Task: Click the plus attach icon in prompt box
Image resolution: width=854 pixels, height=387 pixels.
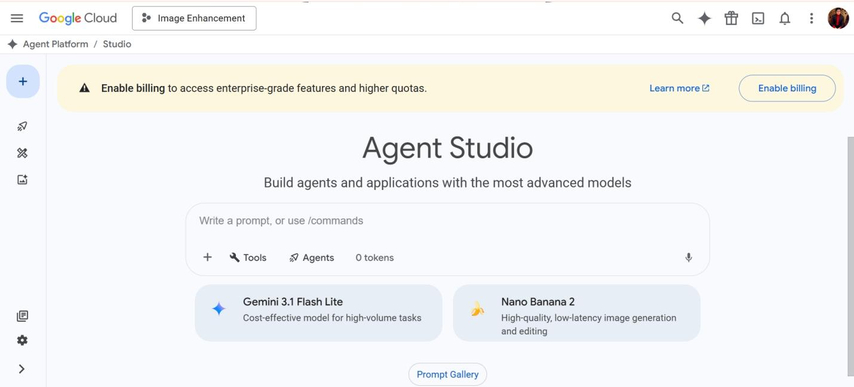Action: [x=207, y=257]
